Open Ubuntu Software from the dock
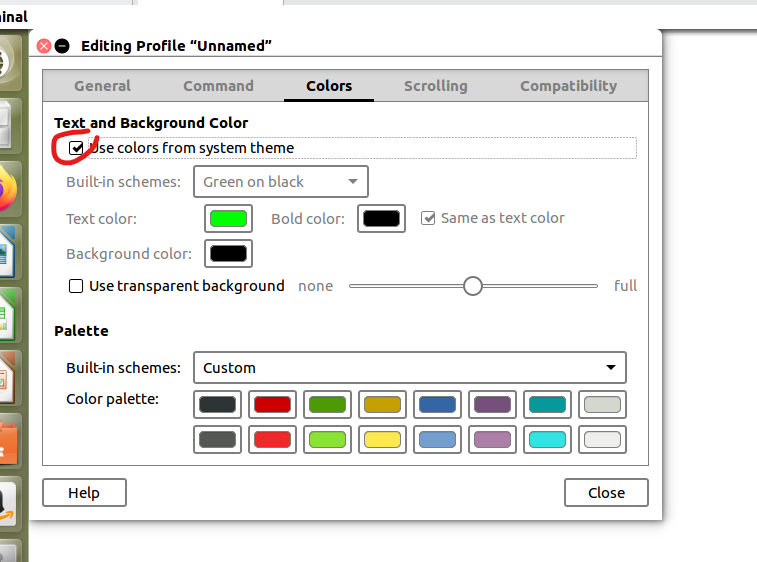Screen dimensions: 757x562 click(x=8, y=440)
